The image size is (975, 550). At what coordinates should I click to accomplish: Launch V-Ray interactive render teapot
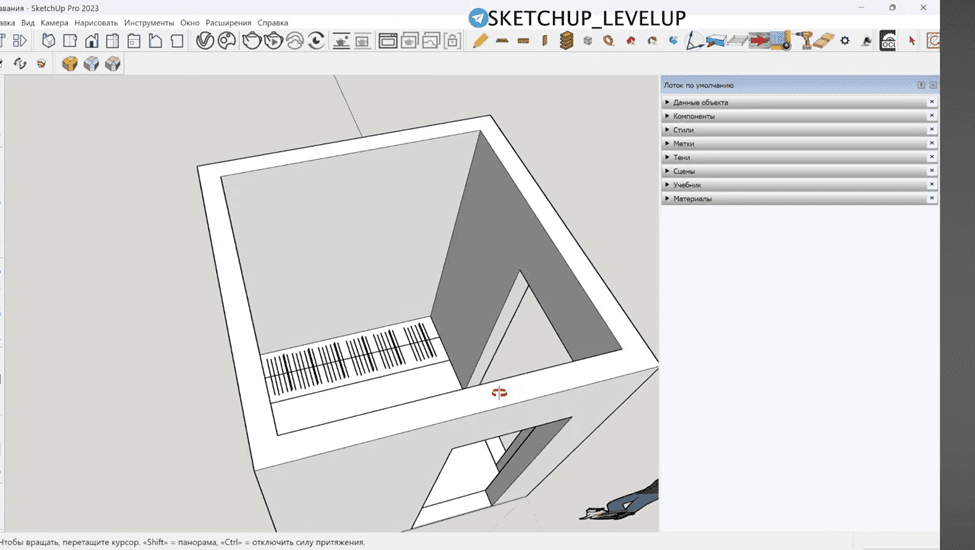tap(273, 41)
